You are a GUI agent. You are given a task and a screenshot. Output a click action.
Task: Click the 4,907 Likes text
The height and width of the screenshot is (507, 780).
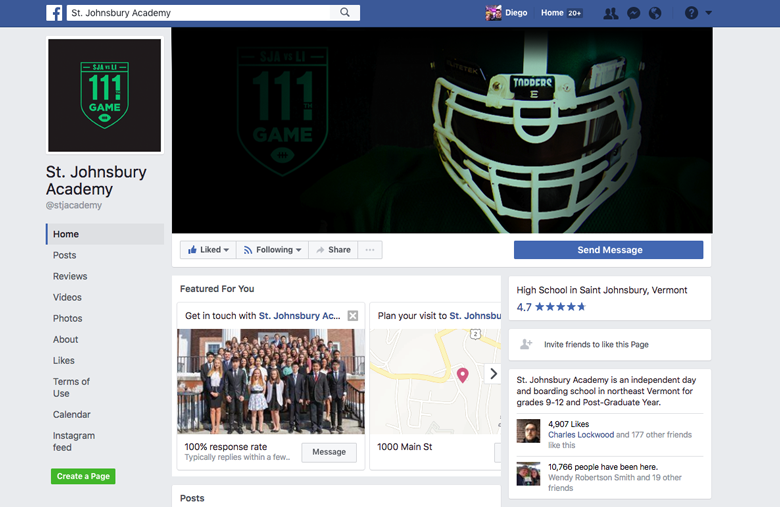click(x=569, y=424)
